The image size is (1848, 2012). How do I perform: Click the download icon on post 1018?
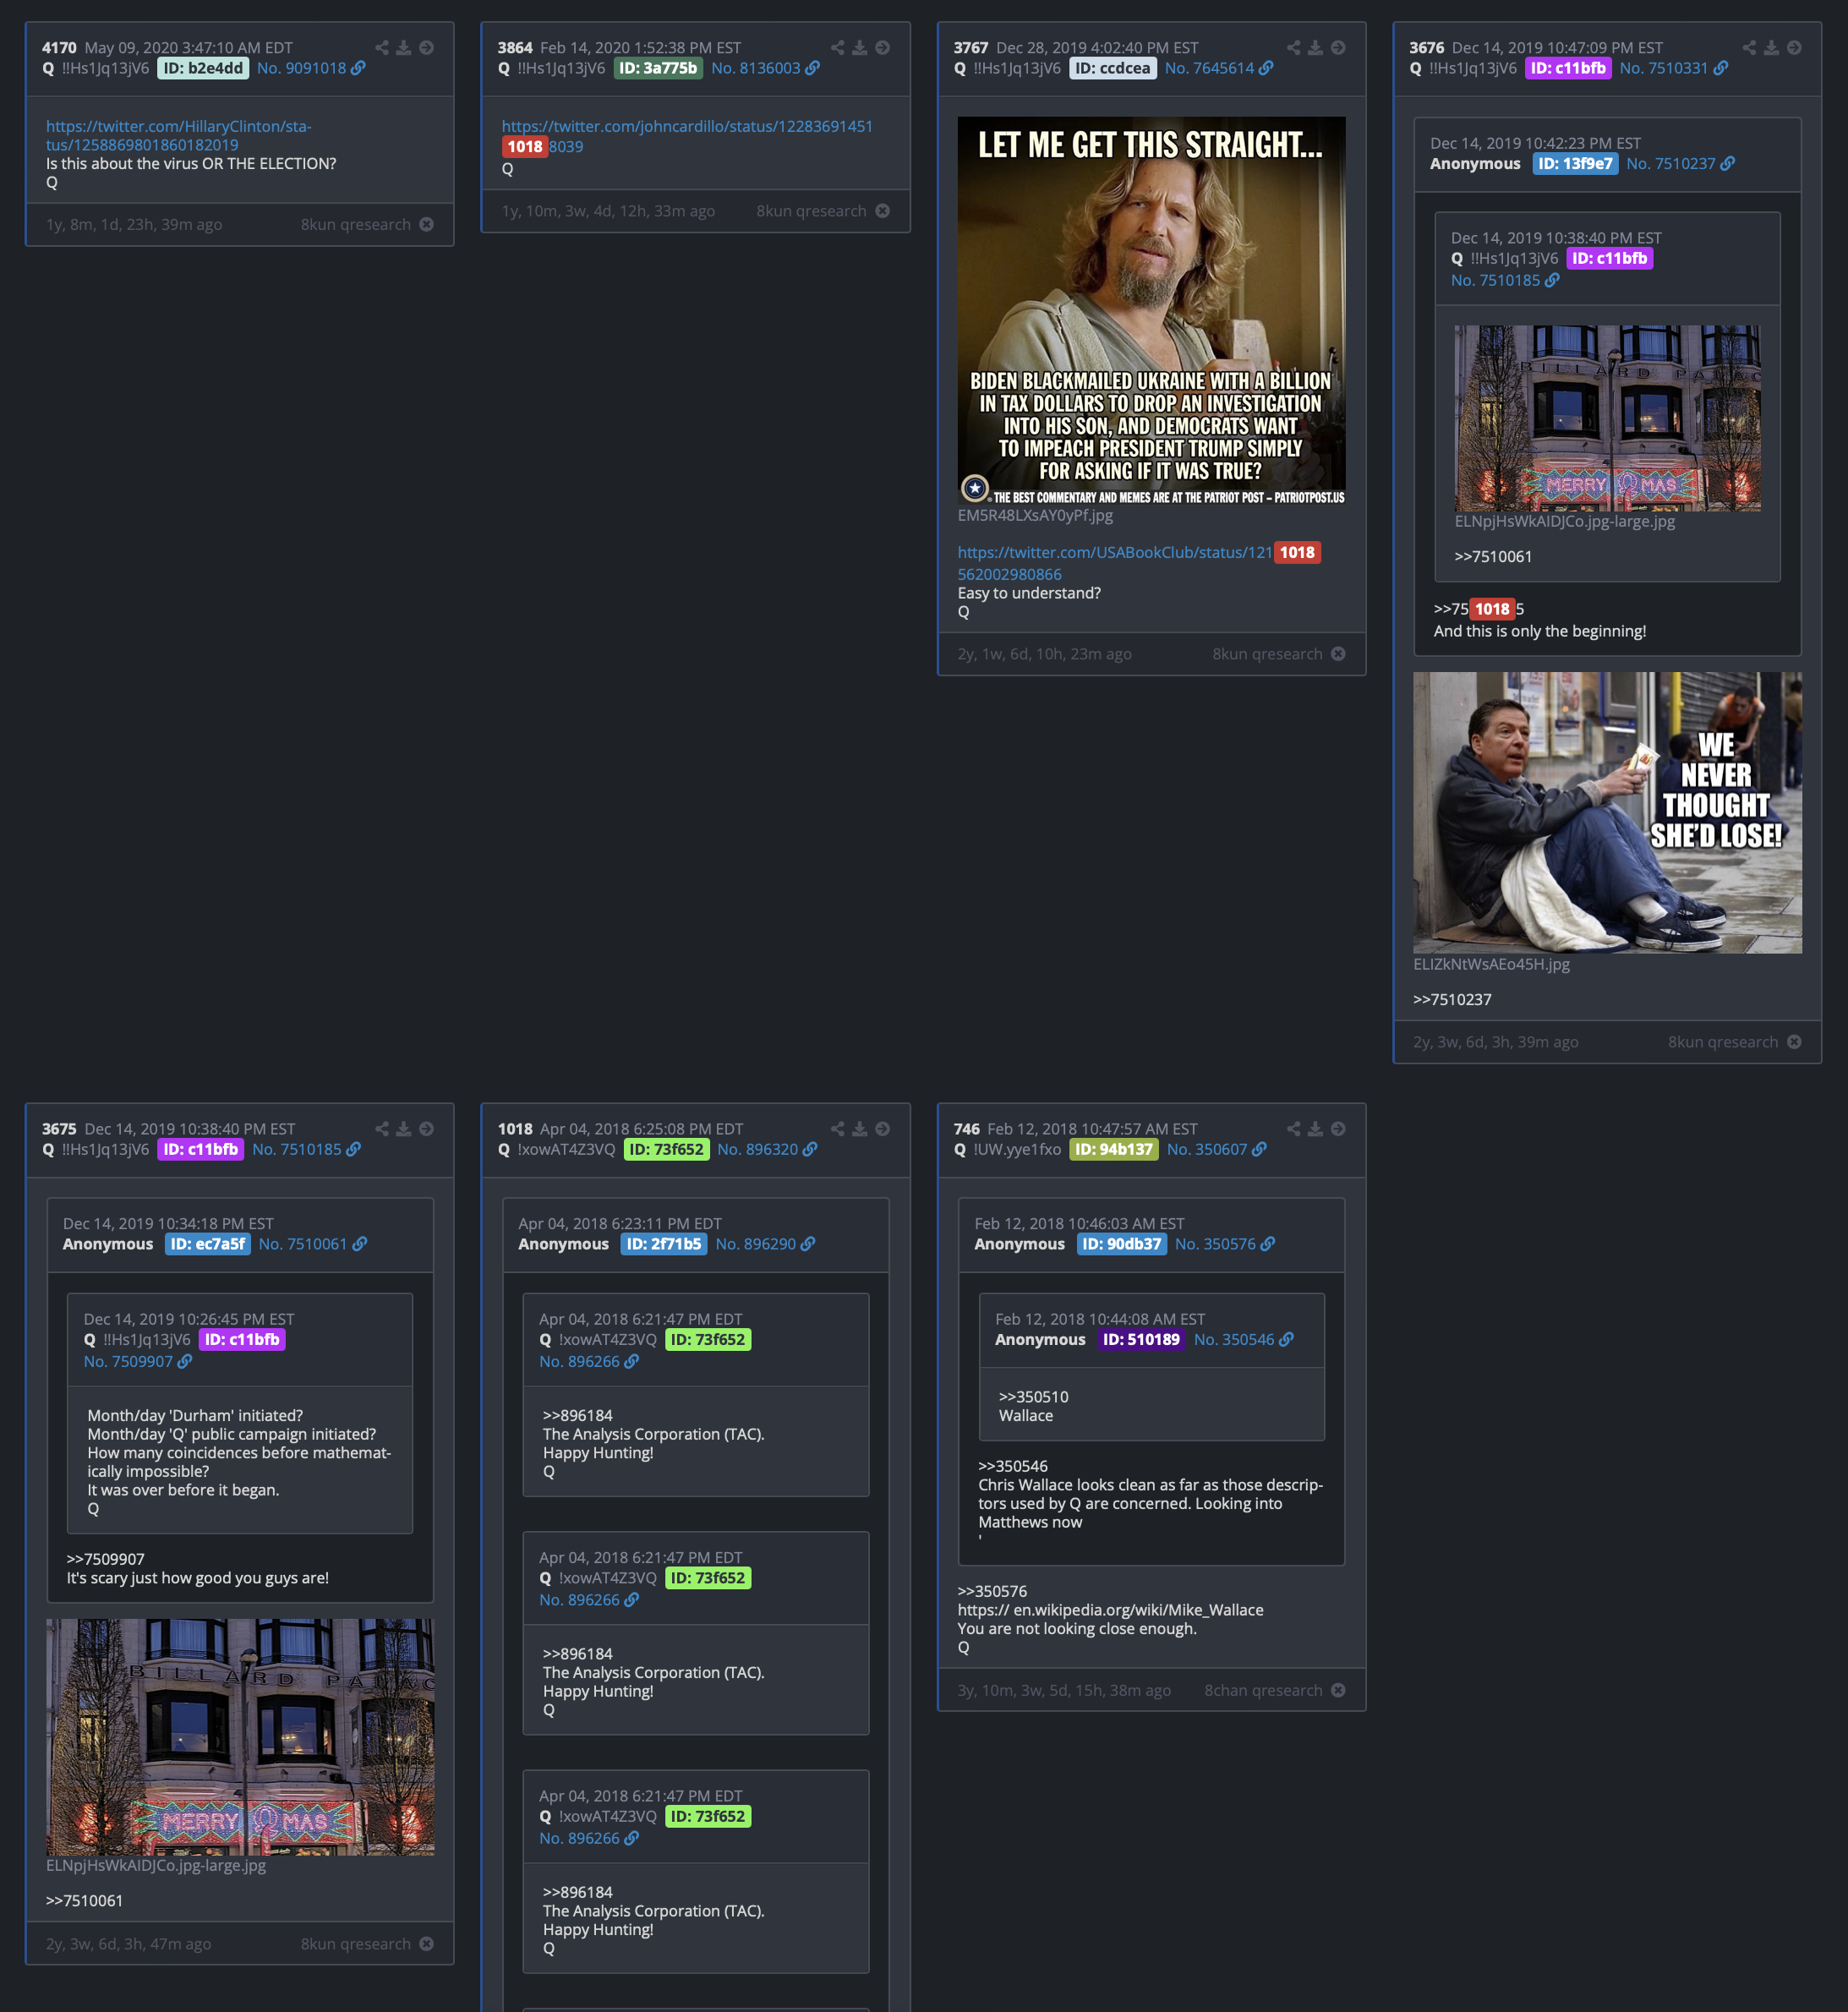860,1129
